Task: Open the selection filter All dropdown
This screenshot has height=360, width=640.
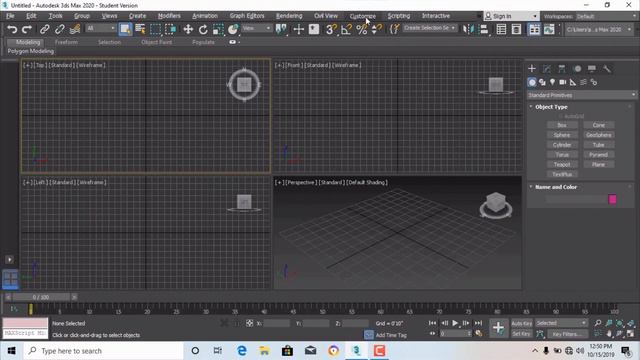Action: click(101, 28)
